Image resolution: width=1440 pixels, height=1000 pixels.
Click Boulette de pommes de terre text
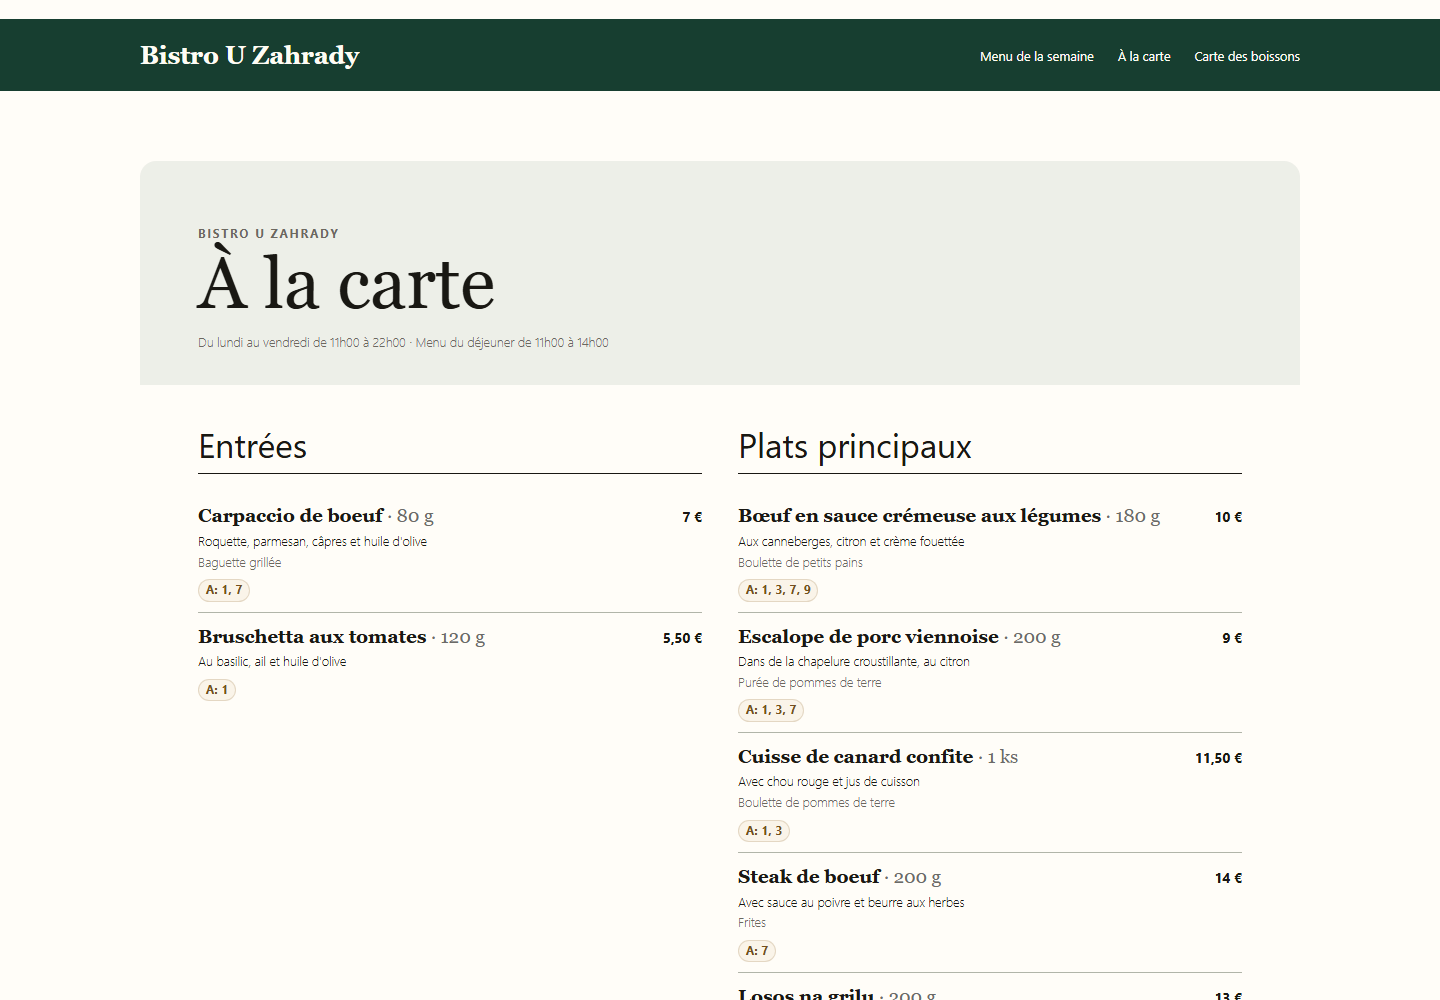[817, 802]
